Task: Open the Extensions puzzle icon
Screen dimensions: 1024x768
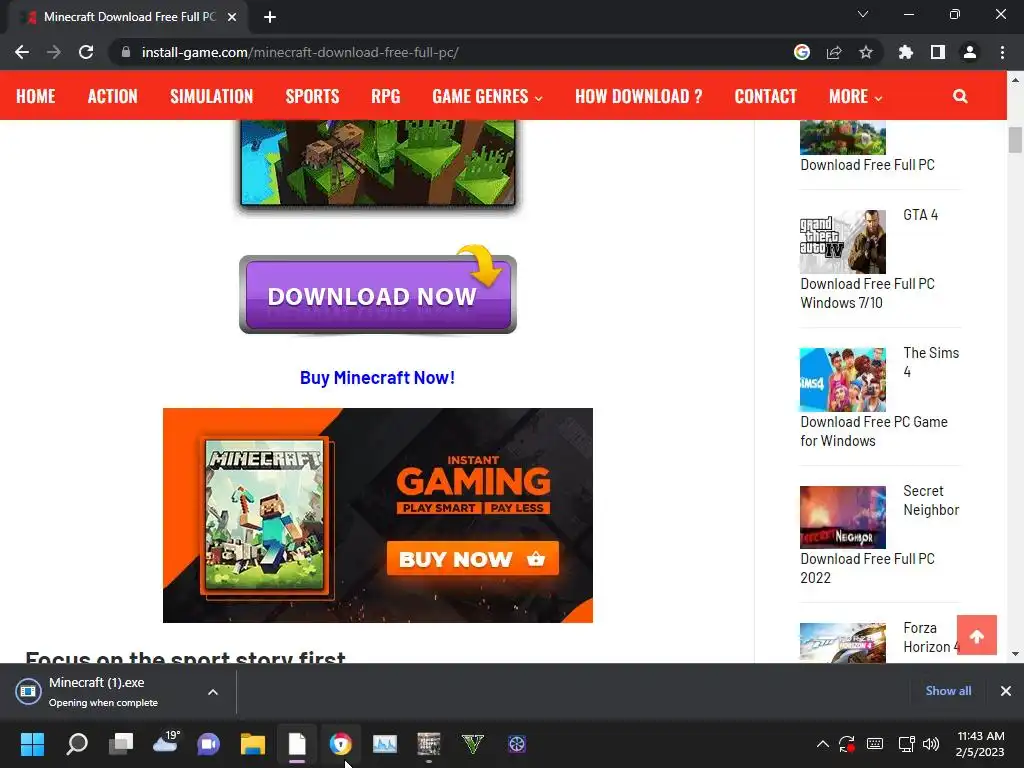Action: pos(905,52)
